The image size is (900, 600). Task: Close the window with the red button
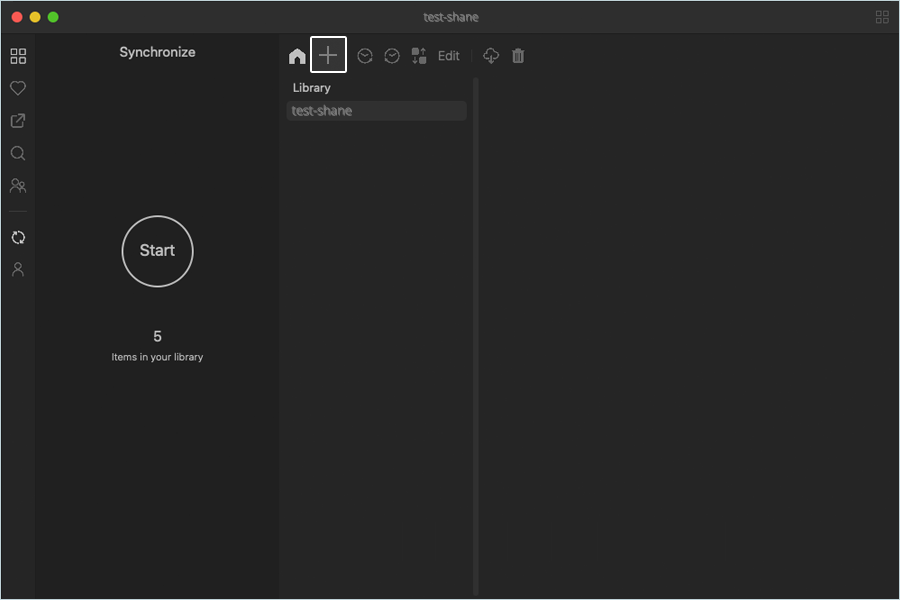click(17, 17)
